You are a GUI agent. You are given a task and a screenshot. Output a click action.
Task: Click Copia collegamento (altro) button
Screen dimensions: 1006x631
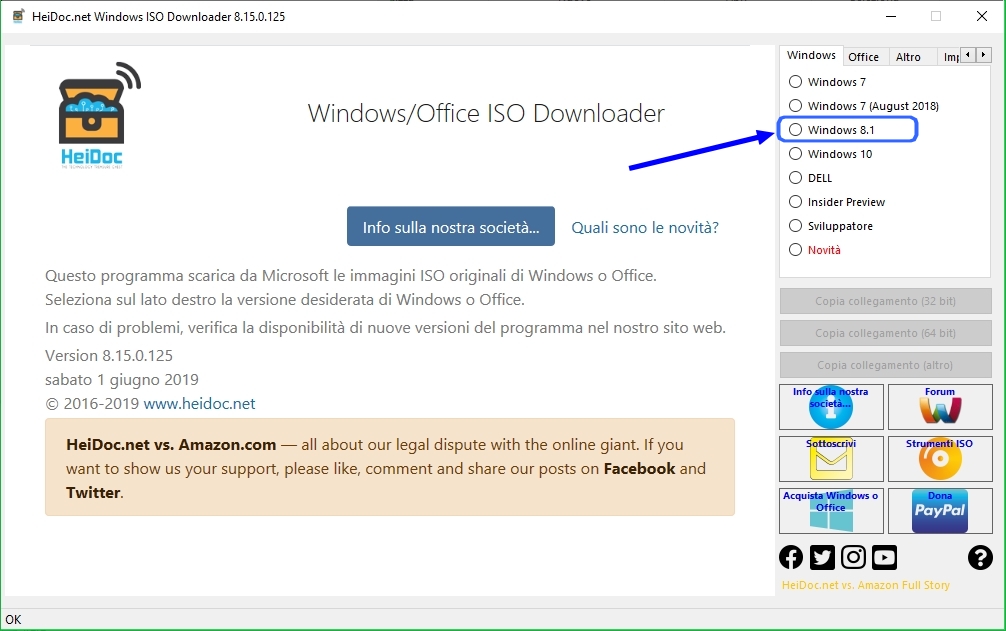885,365
